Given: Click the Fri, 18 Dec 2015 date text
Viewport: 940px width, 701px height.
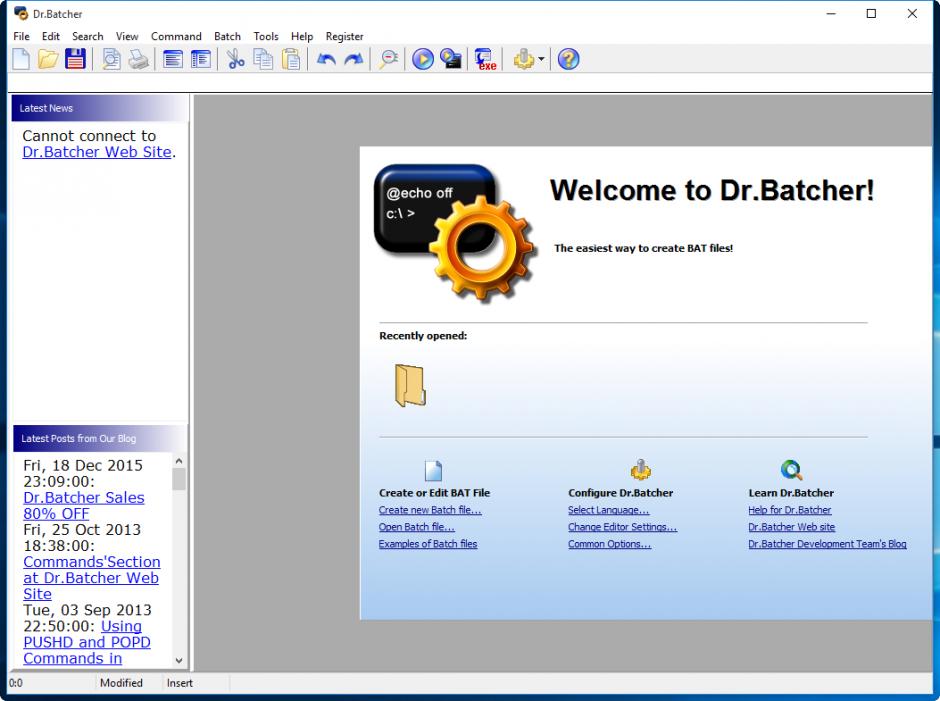Looking at the screenshot, I should click(x=83, y=465).
